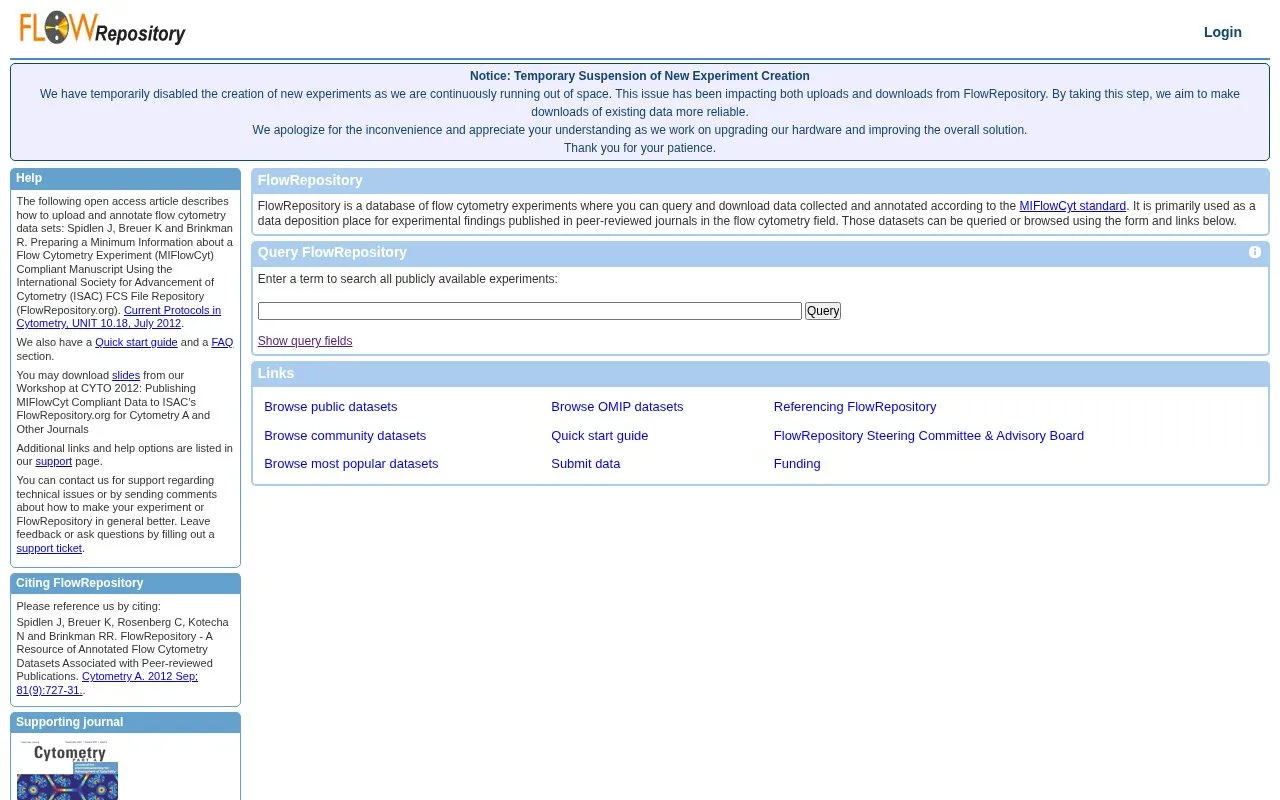Browse community datasets
Viewport: 1280px width, 800px height.
[x=345, y=436]
